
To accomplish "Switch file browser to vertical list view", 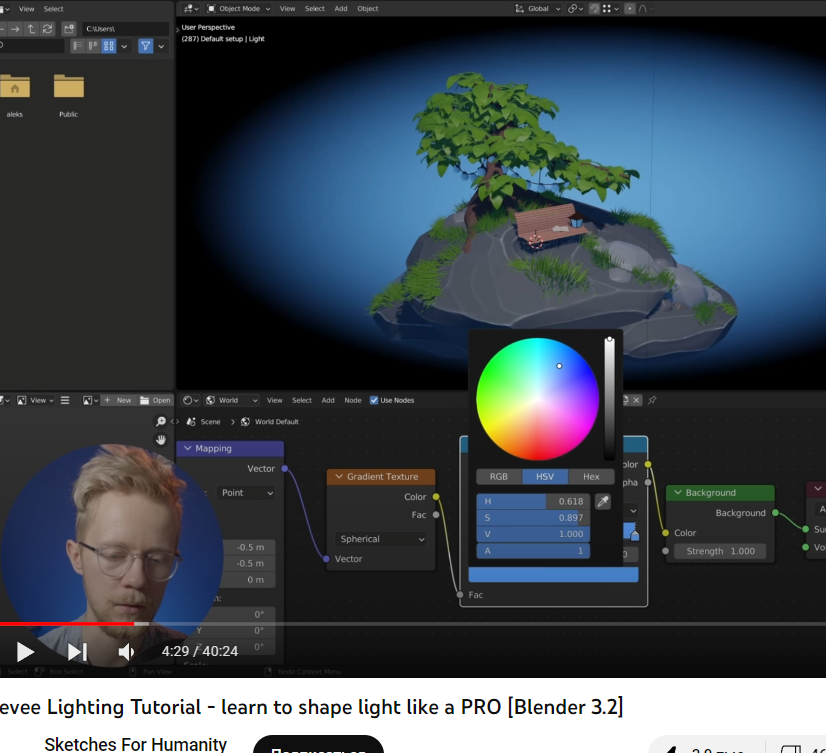I will tap(77, 46).
